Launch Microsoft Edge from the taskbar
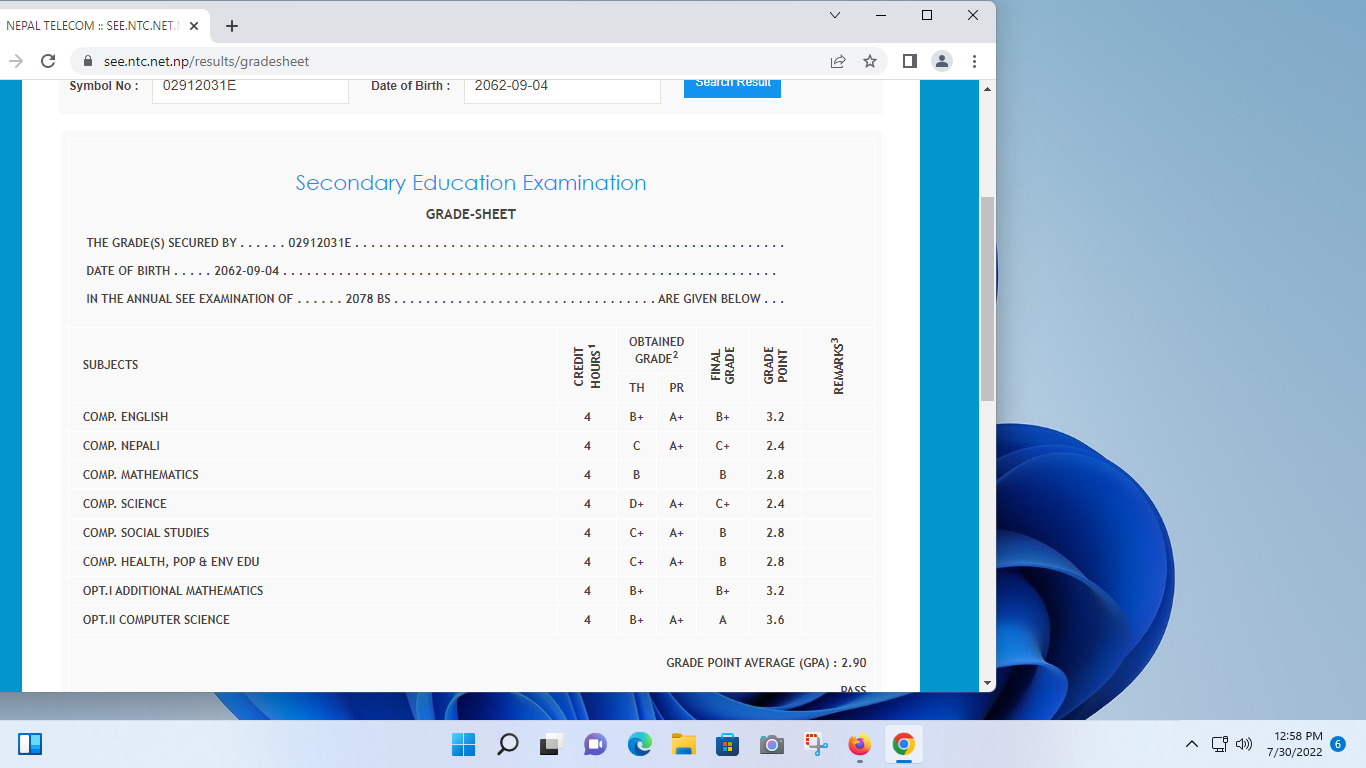1366x768 pixels. (639, 744)
